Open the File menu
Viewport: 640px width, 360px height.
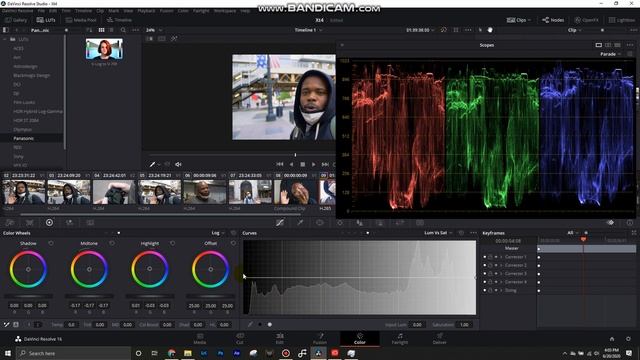tap(41, 11)
